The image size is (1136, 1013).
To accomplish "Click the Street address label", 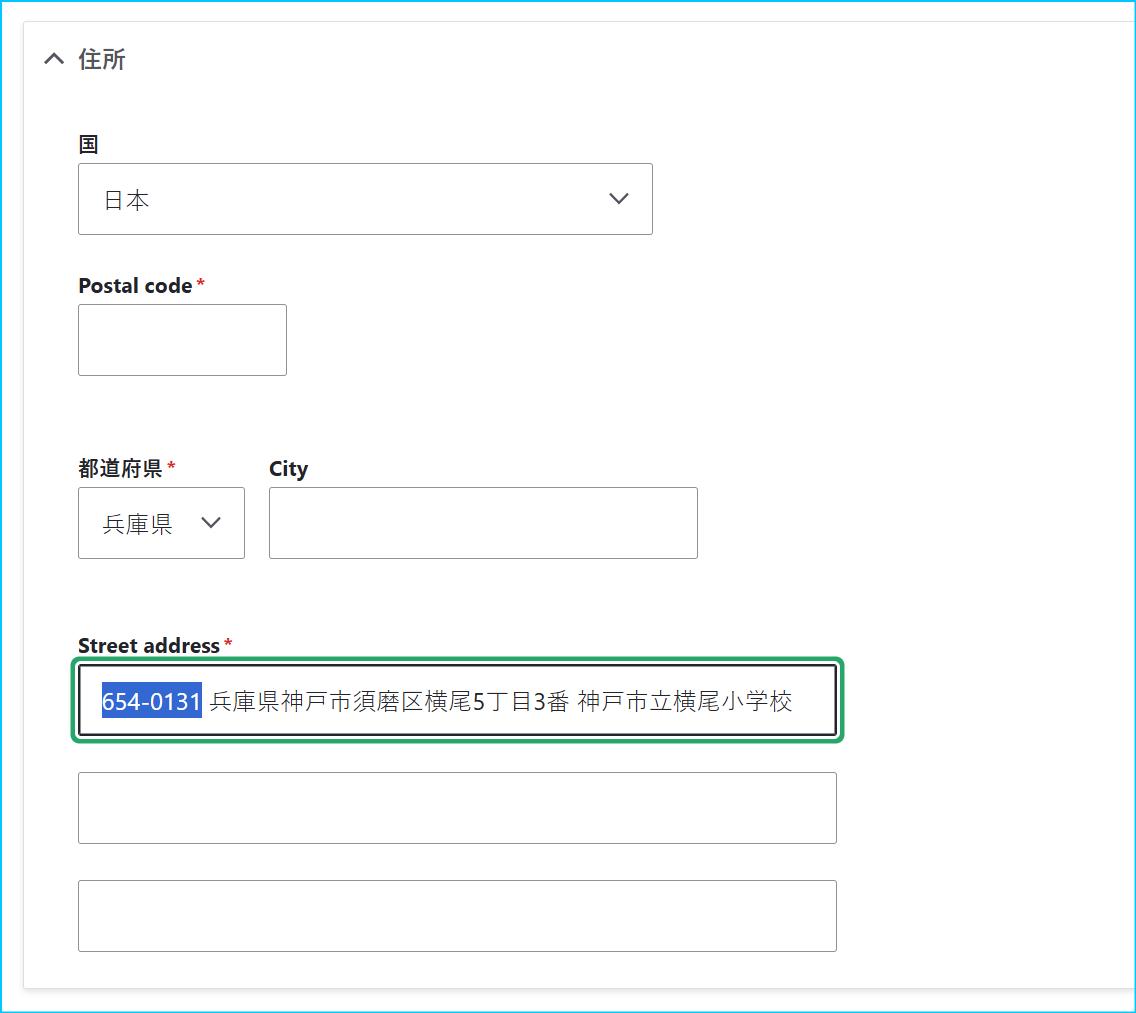I will 149,646.
